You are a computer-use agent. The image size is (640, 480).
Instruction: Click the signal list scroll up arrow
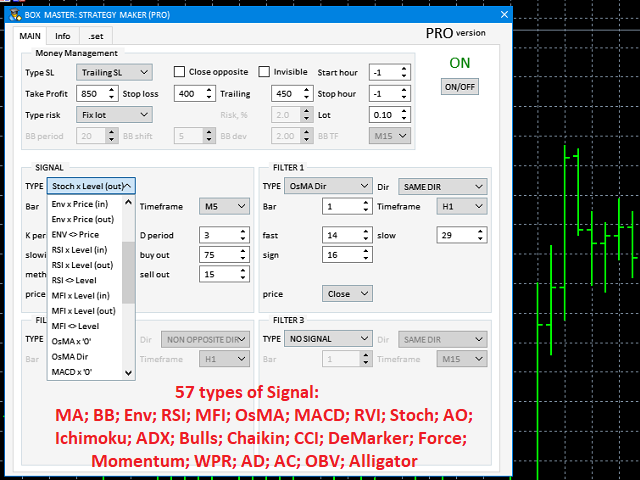(129, 202)
